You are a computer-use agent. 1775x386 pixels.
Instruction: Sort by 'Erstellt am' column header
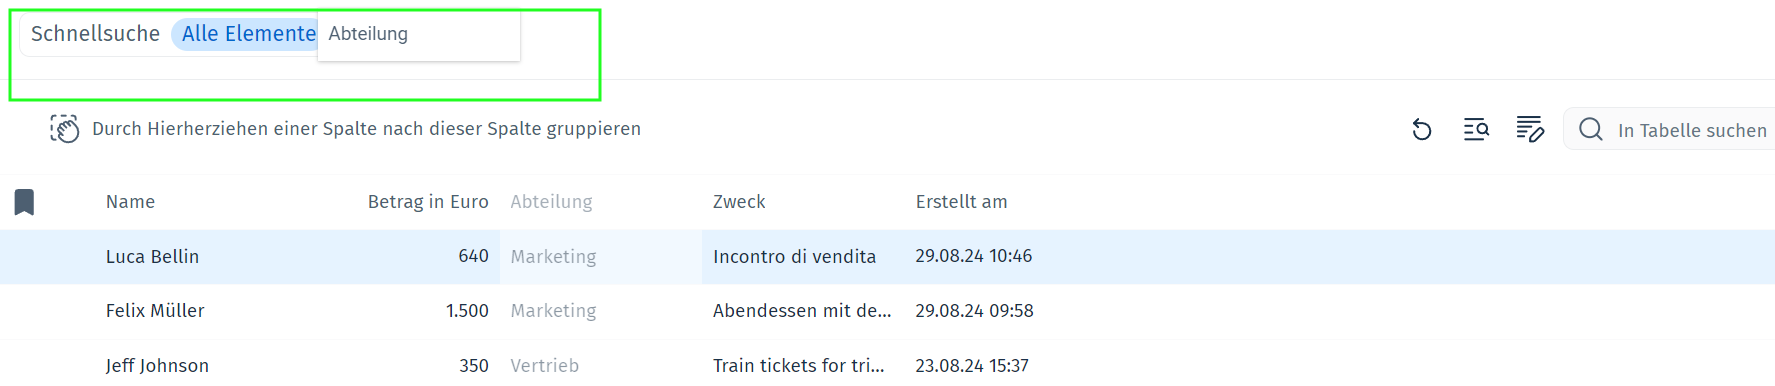pyautogui.click(x=961, y=202)
